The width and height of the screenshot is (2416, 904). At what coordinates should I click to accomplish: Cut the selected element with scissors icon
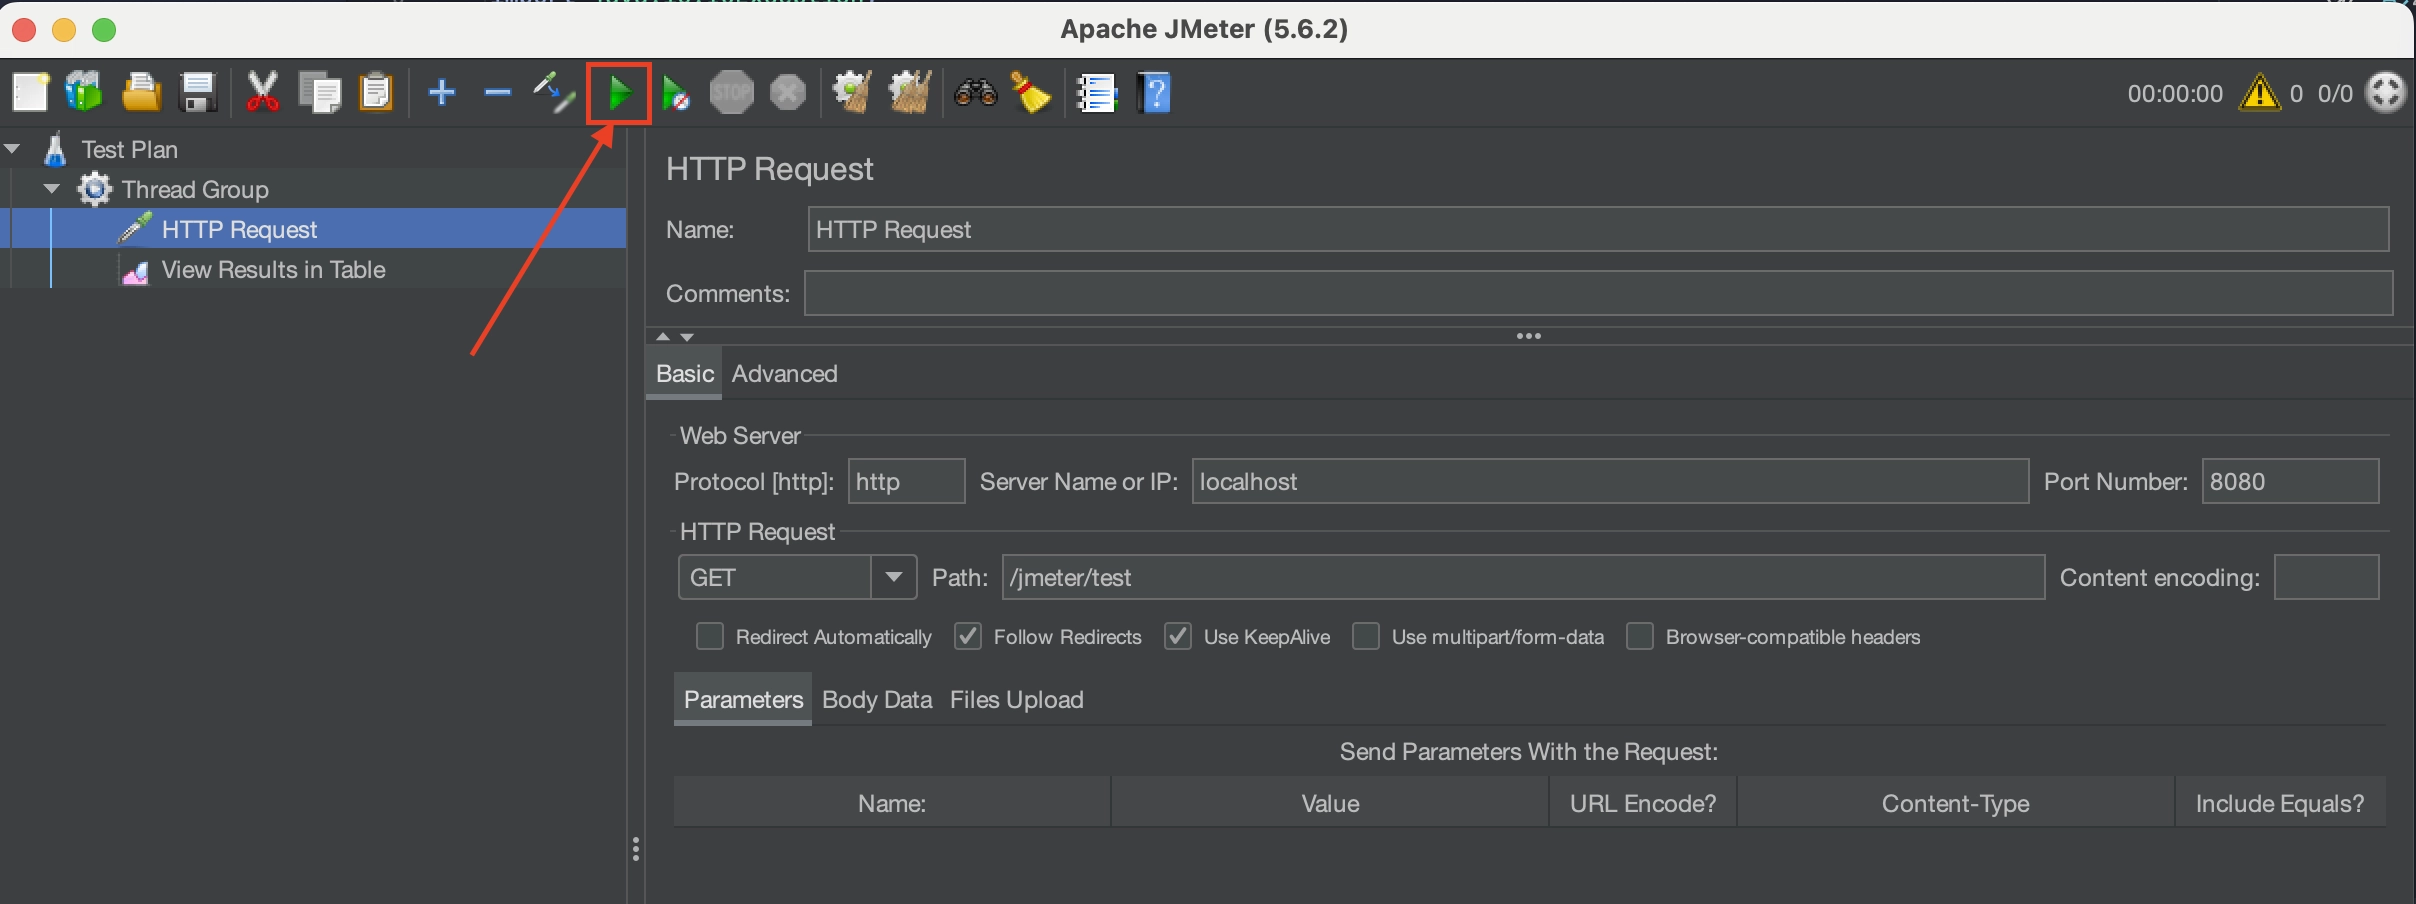tap(262, 93)
